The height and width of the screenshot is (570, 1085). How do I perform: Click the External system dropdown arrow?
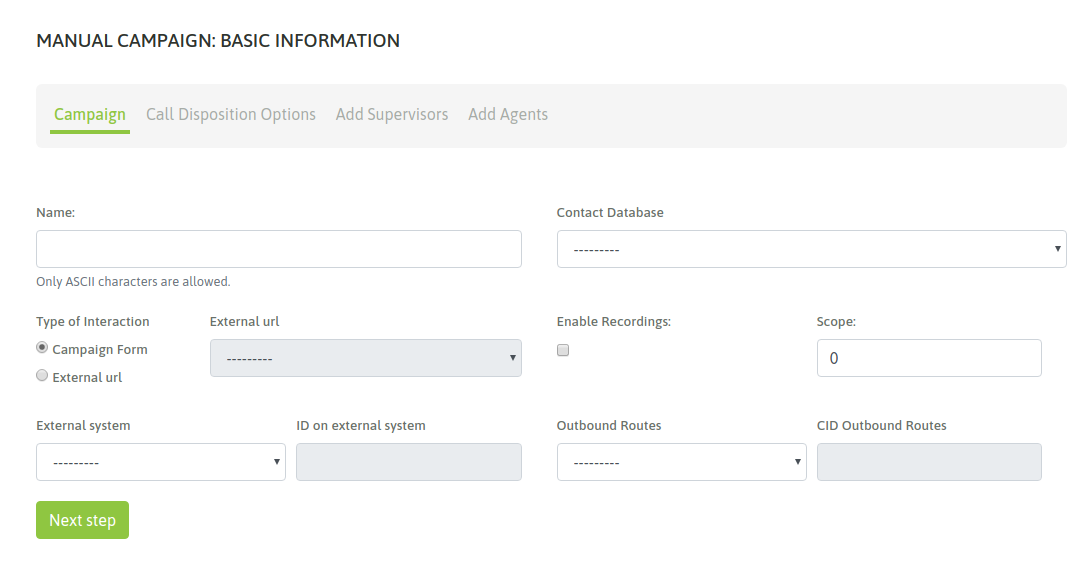[x=276, y=462]
